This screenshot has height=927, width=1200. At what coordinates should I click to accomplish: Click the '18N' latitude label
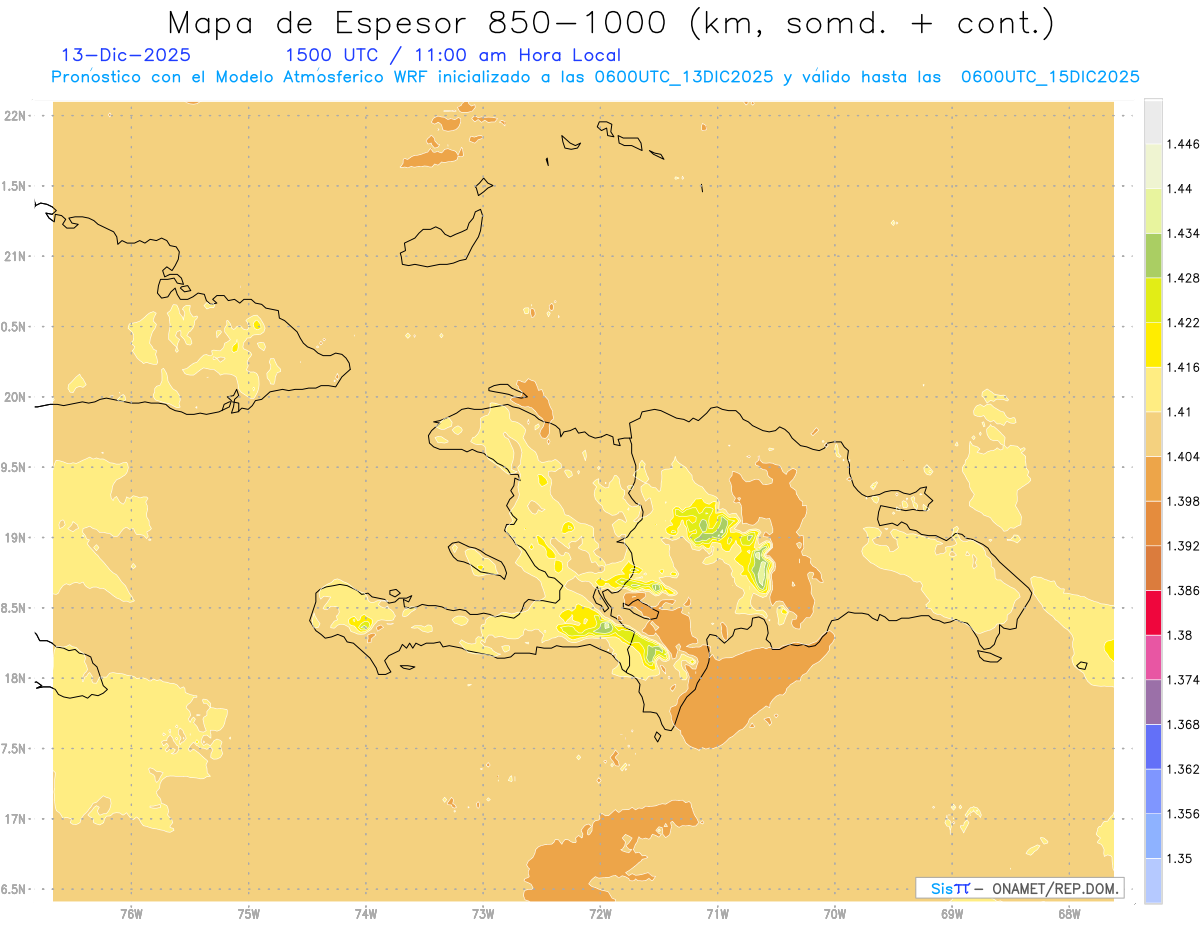(16, 678)
